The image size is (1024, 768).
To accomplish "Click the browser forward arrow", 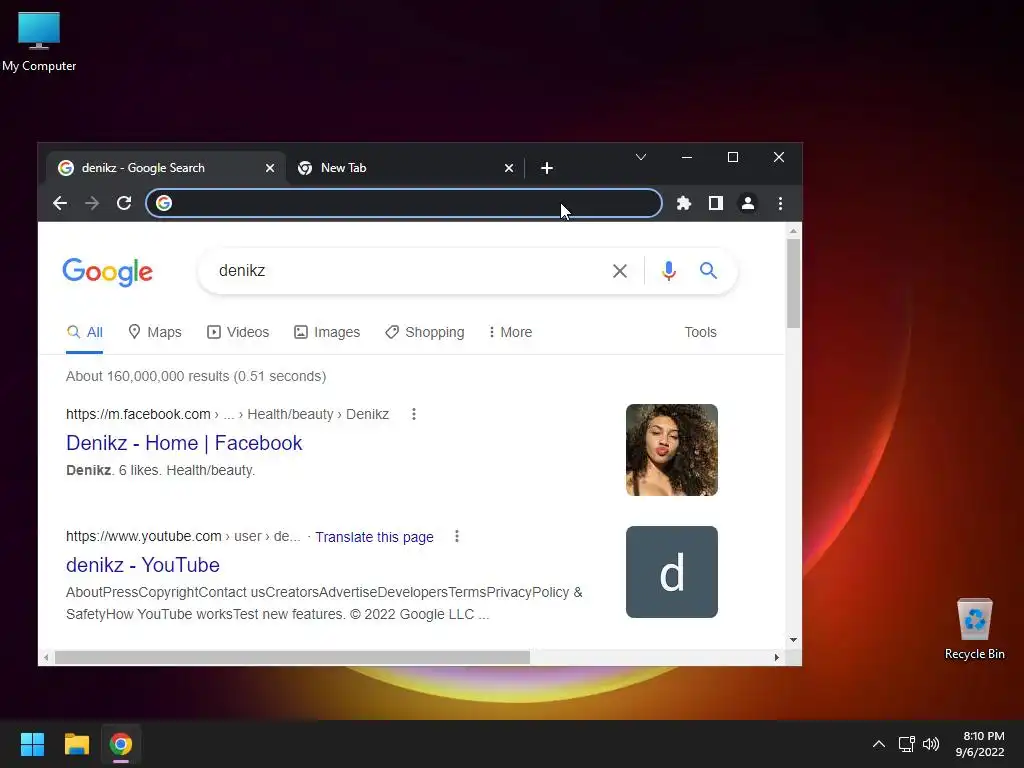I will point(92,203).
